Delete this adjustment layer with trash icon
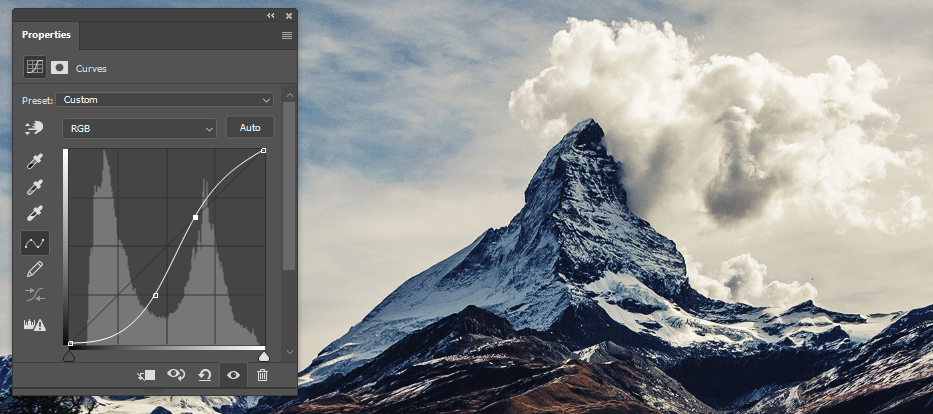This screenshot has width=933, height=414. click(262, 375)
